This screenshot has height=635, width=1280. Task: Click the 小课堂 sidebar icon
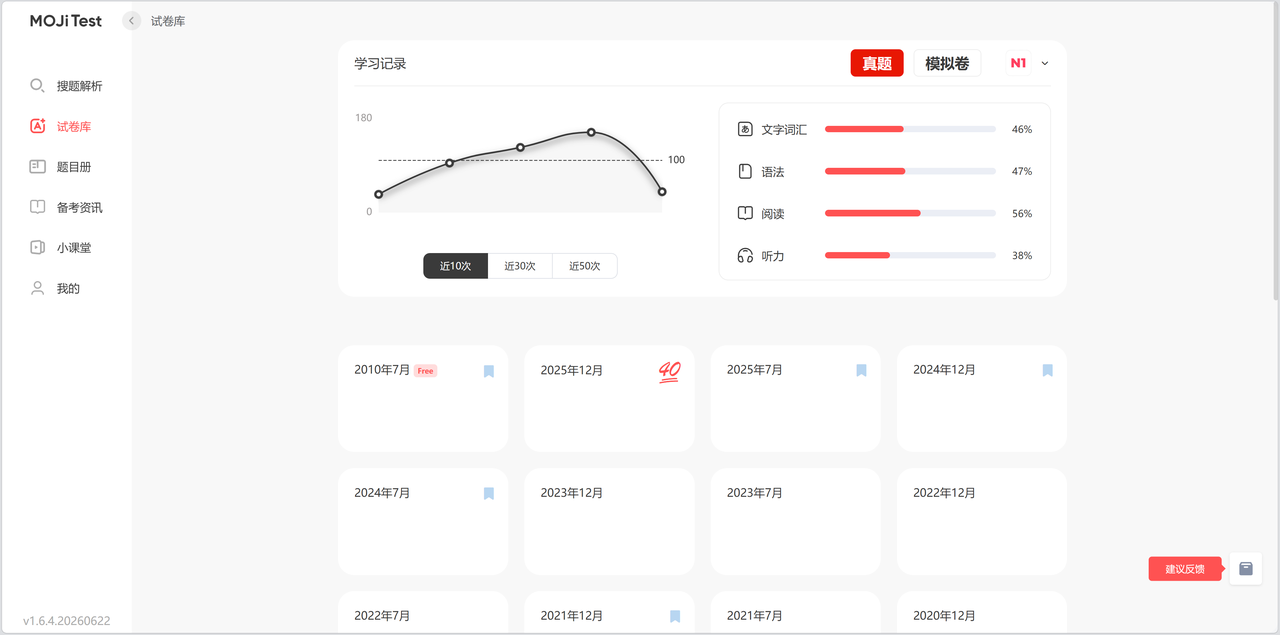click(38, 247)
